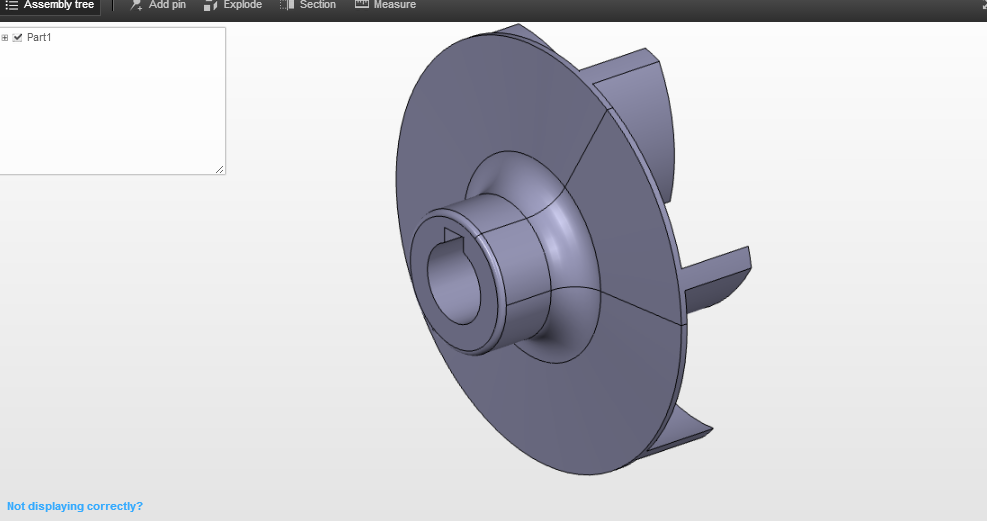Choose the Measure tool
This screenshot has width=987, height=521.
tap(385, 5)
